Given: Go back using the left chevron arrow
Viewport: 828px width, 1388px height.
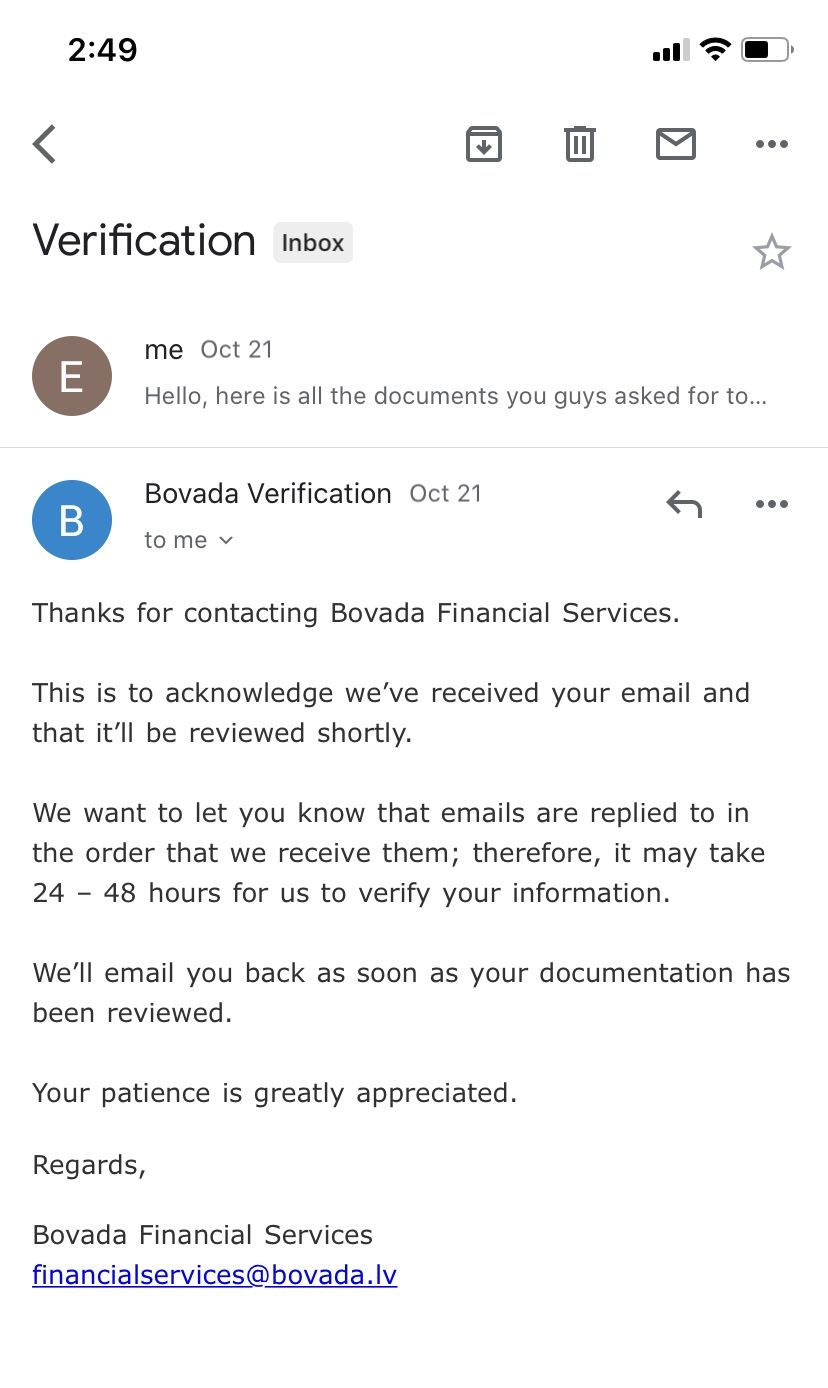Looking at the screenshot, I should 45,144.
